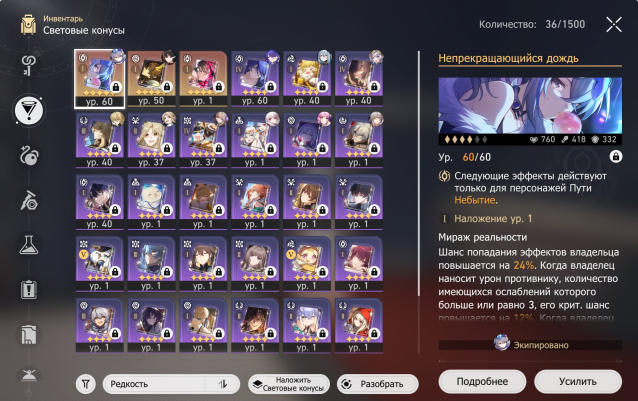Click the filter funnel icon button

click(86, 384)
